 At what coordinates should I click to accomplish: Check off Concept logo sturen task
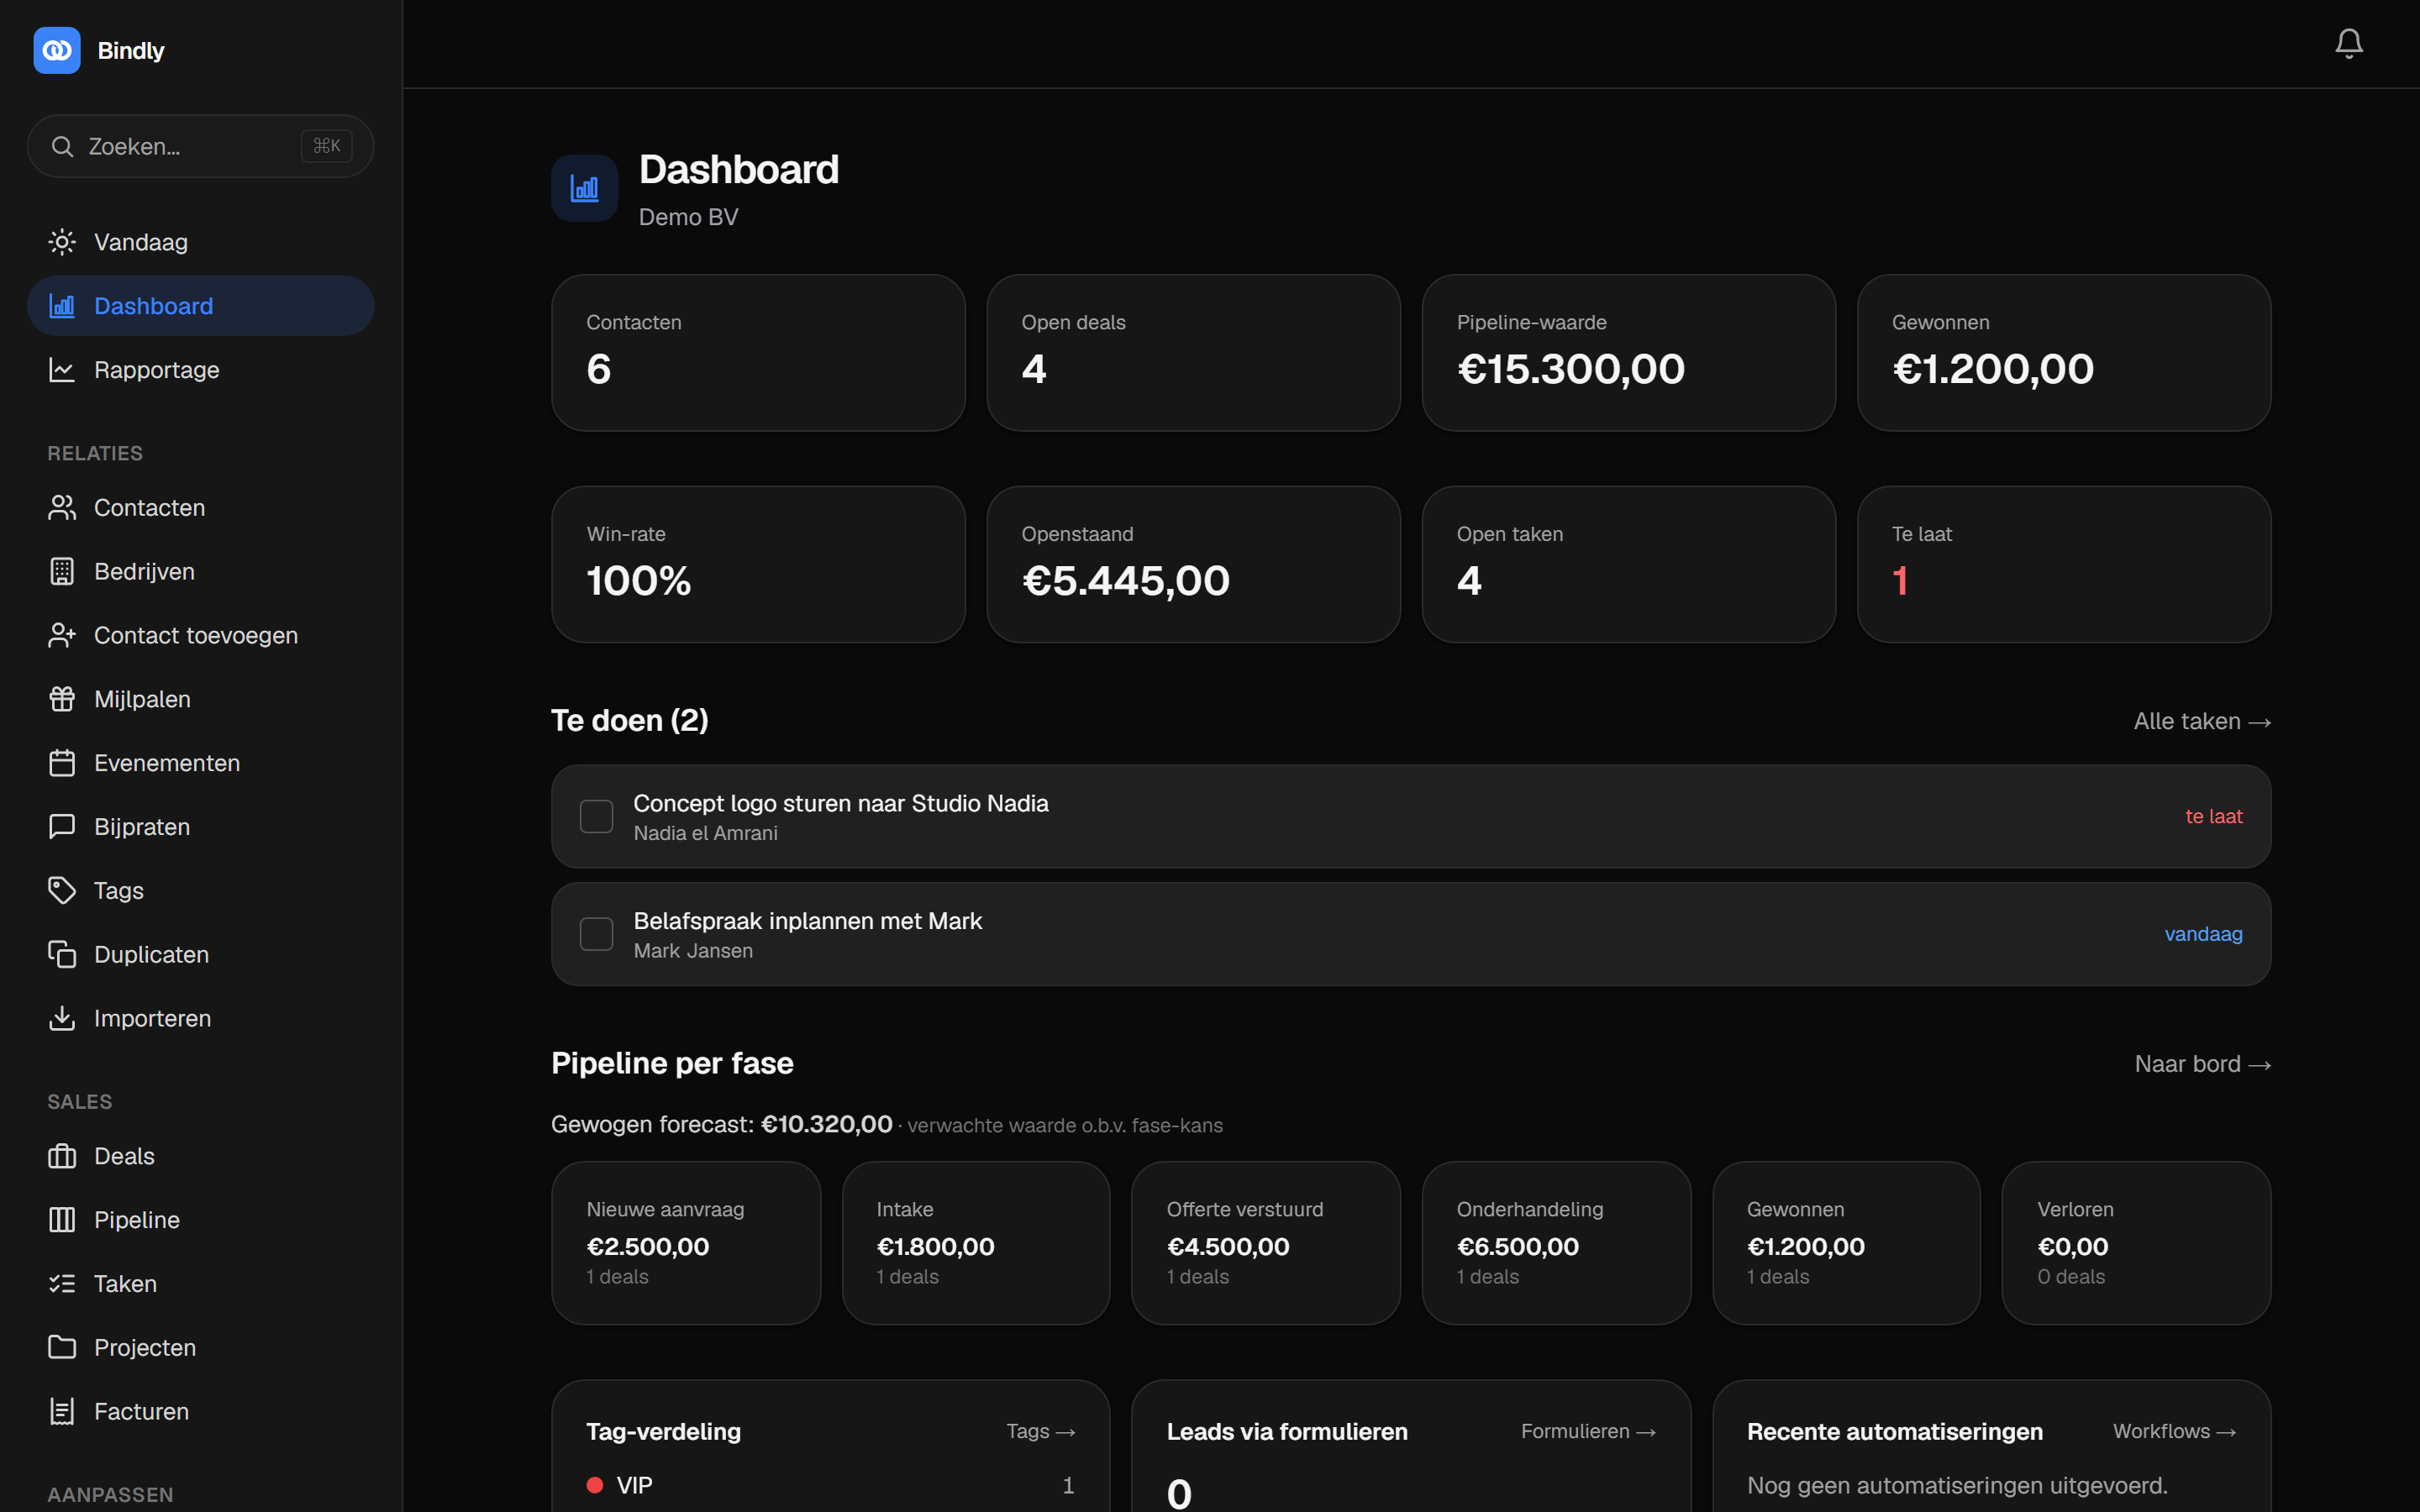coord(597,817)
